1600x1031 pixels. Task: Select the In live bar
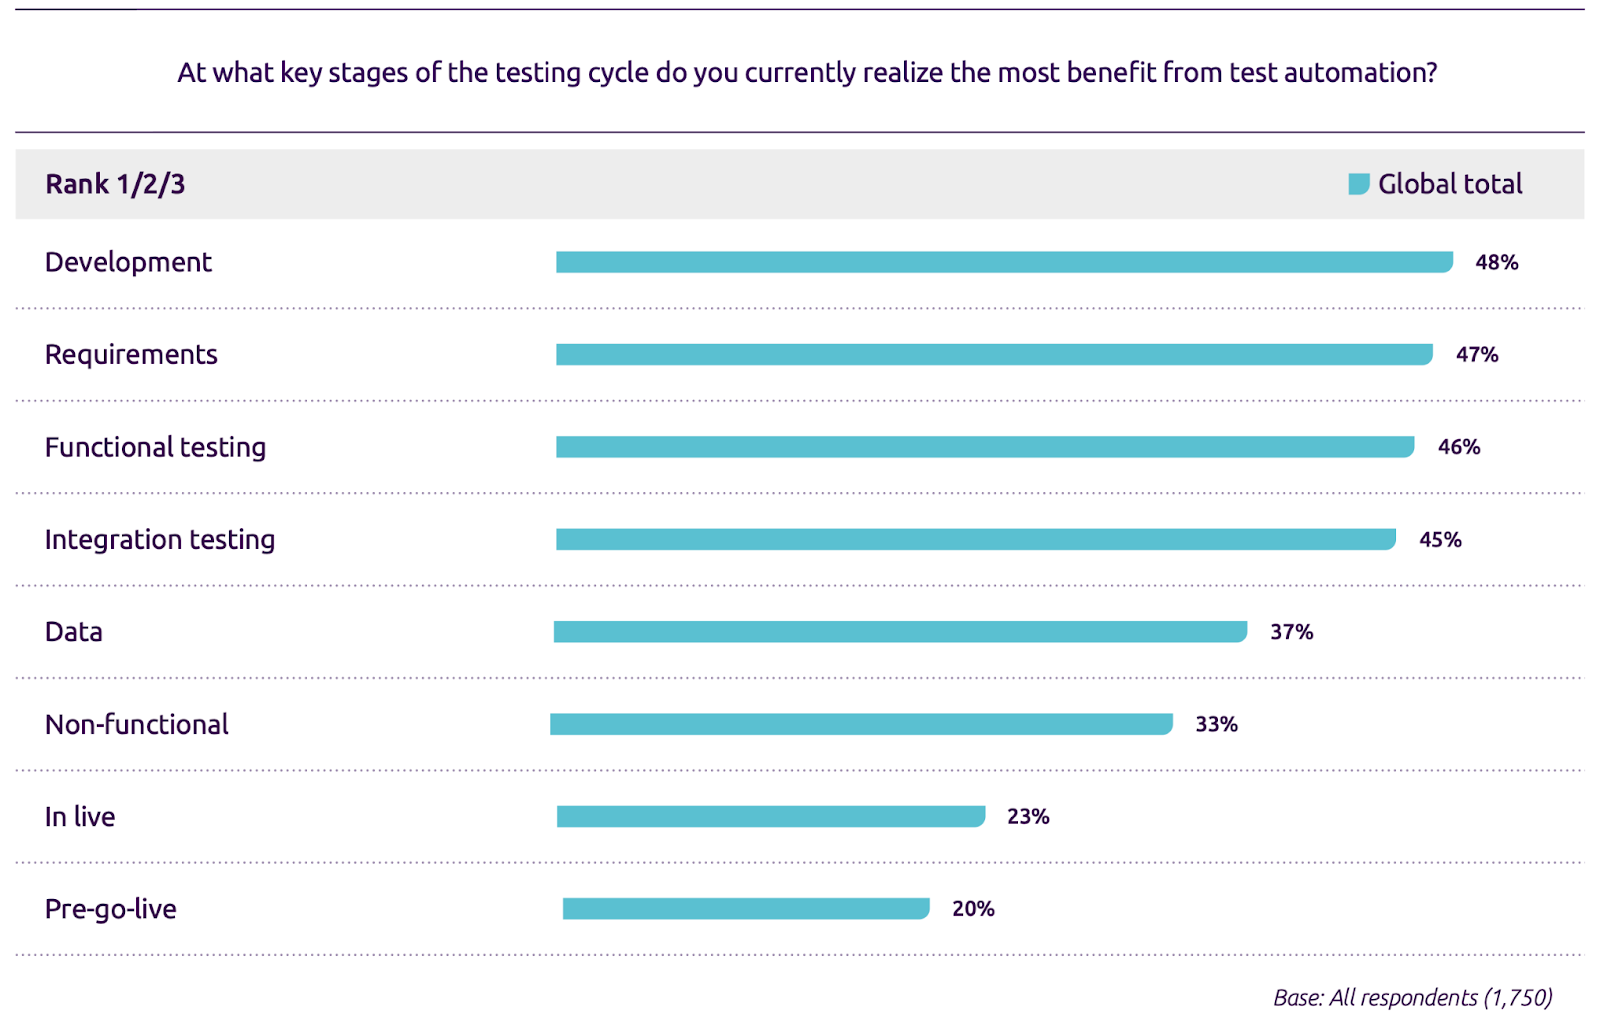point(771,817)
